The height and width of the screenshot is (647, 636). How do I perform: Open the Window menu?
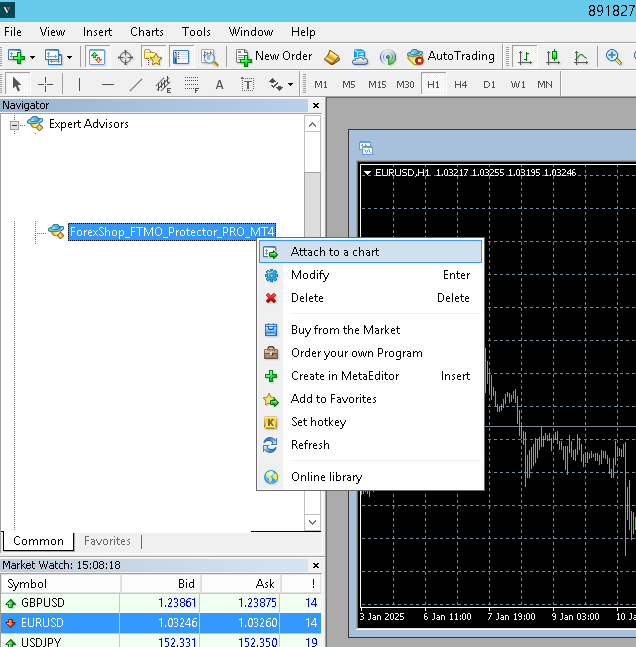[x=251, y=32]
